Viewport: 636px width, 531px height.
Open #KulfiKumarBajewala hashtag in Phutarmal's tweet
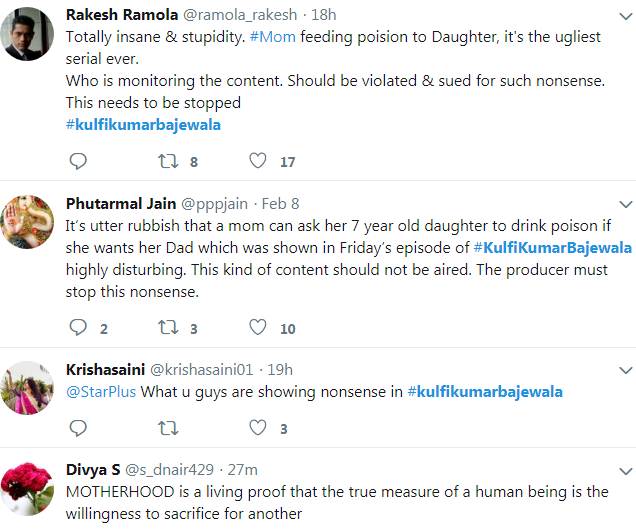click(x=552, y=247)
